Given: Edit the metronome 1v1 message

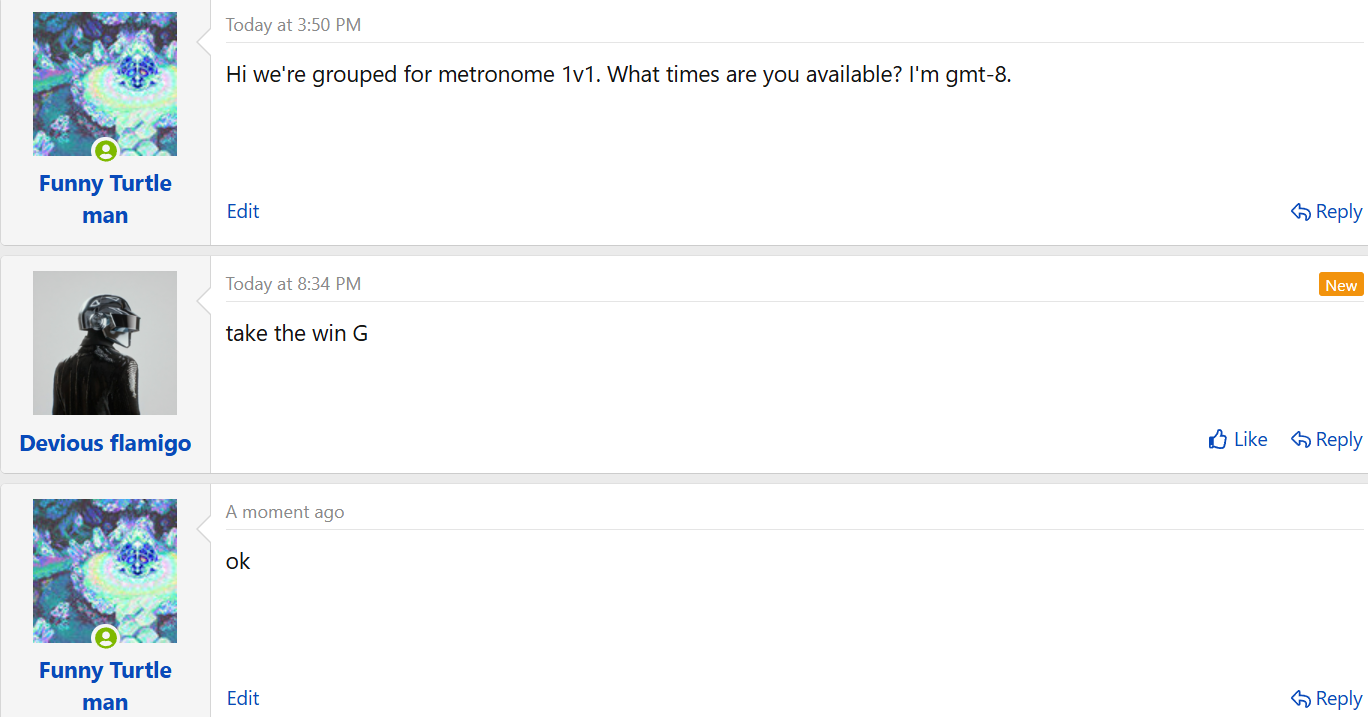Looking at the screenshot, I should 243,211.
